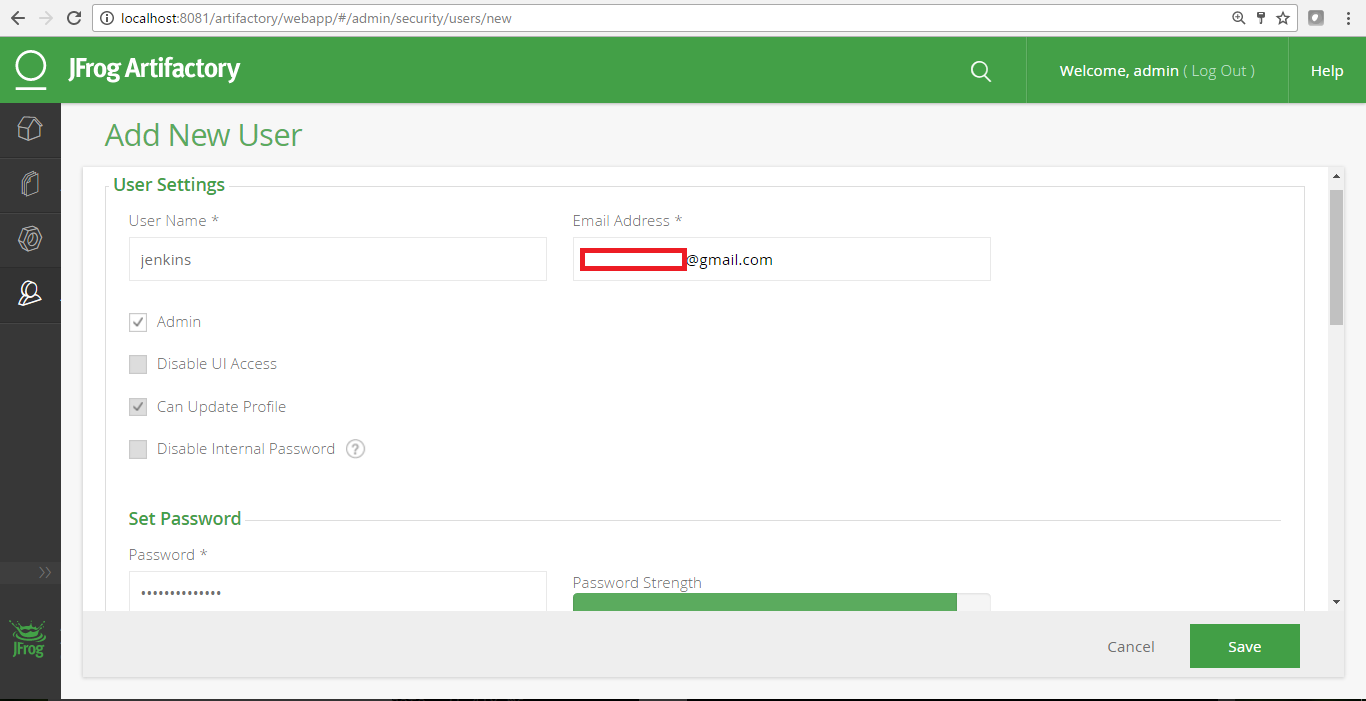Click the JFrog Artifactory circle logo

pyautogui.click(x=31, y=69)
